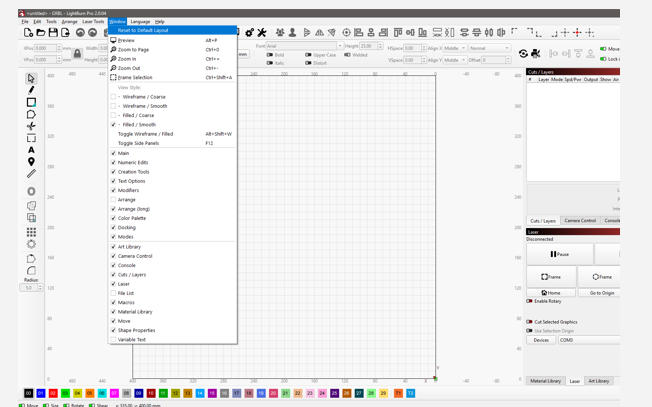This screenshot has height=407, width=652.
Task: Pick the Rectangle drawing tool
Action: click(31, 102)
